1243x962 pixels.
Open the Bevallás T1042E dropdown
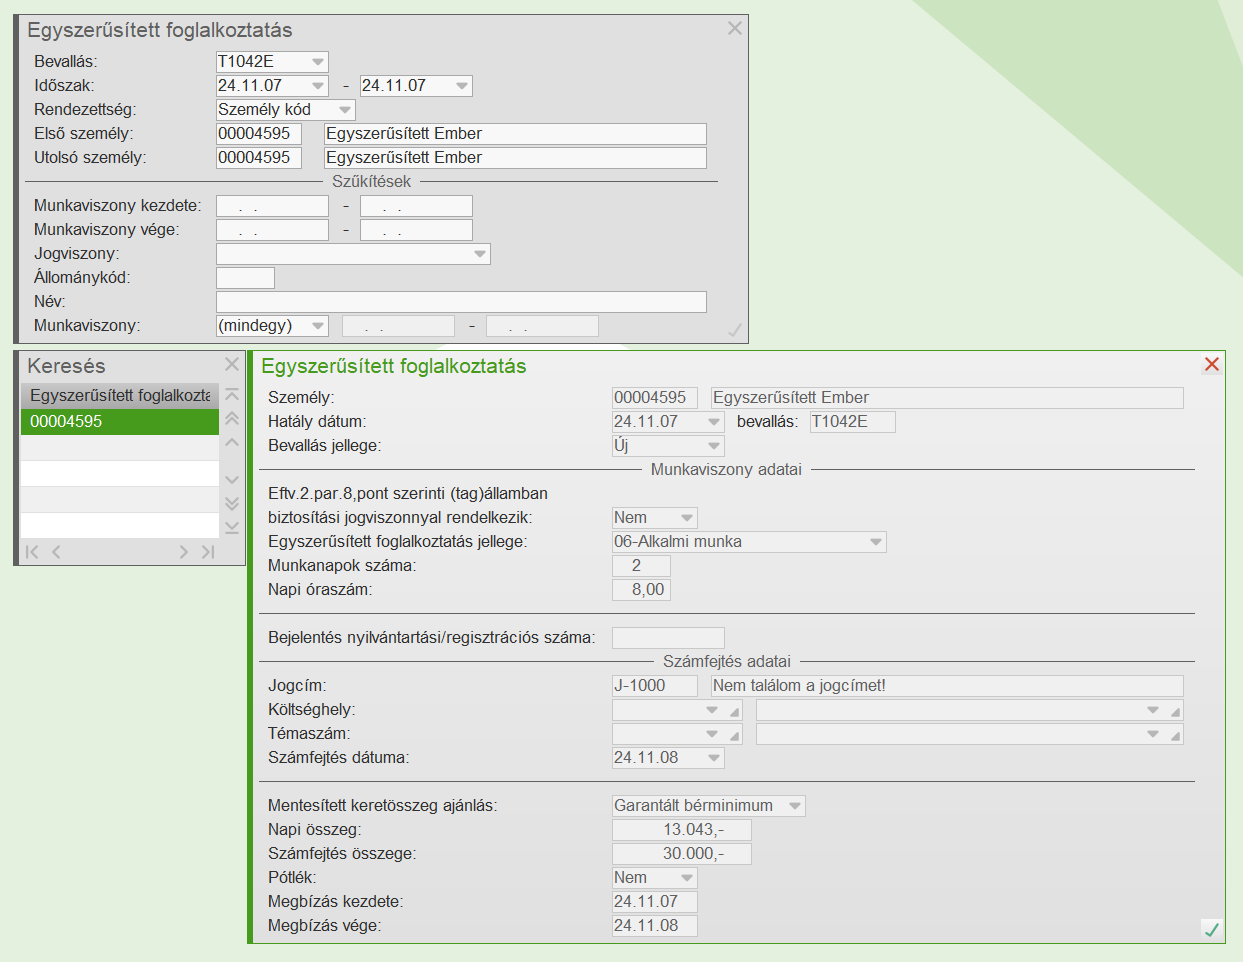pyautogui.click(x=317, y=62)
